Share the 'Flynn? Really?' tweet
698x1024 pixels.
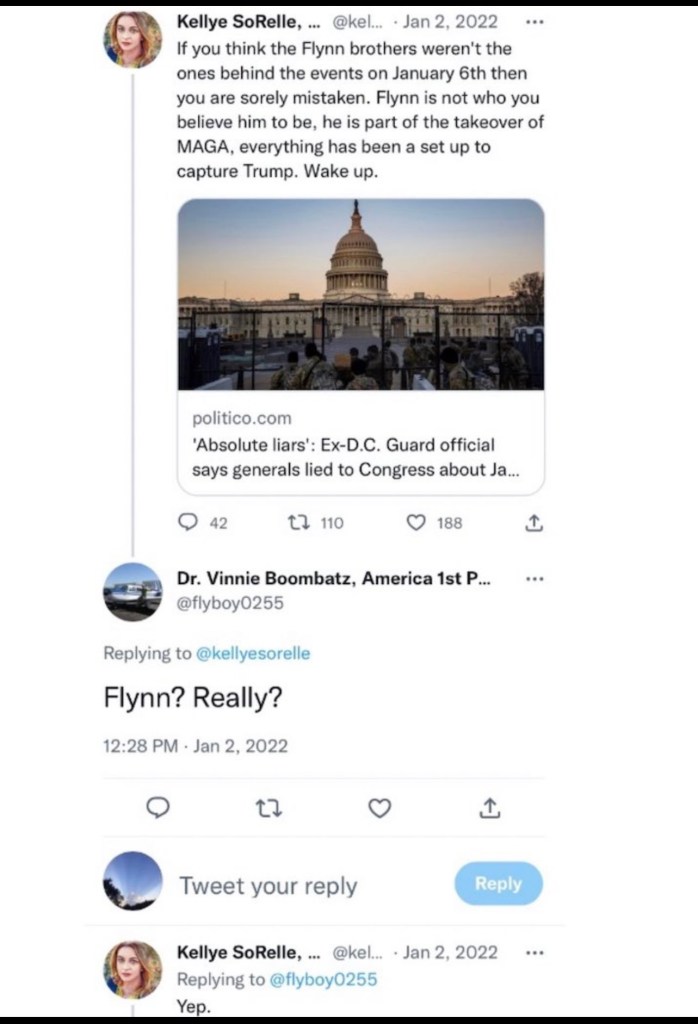coord(490,808)
